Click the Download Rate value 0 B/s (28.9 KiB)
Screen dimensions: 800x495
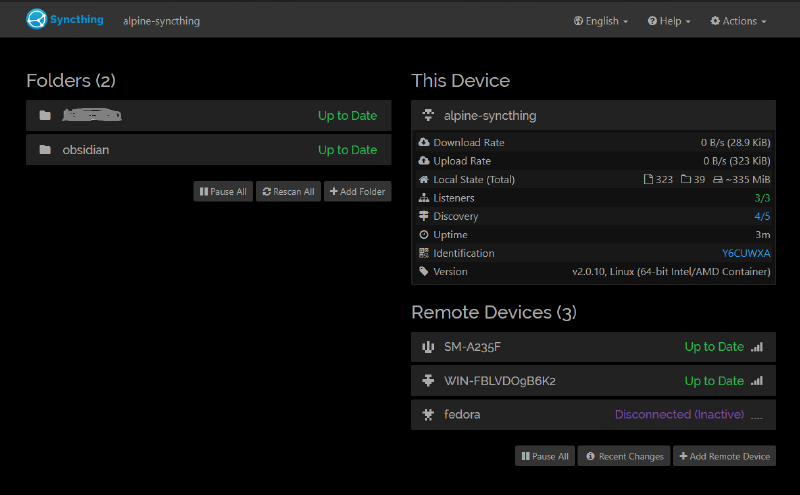[735, 142]
